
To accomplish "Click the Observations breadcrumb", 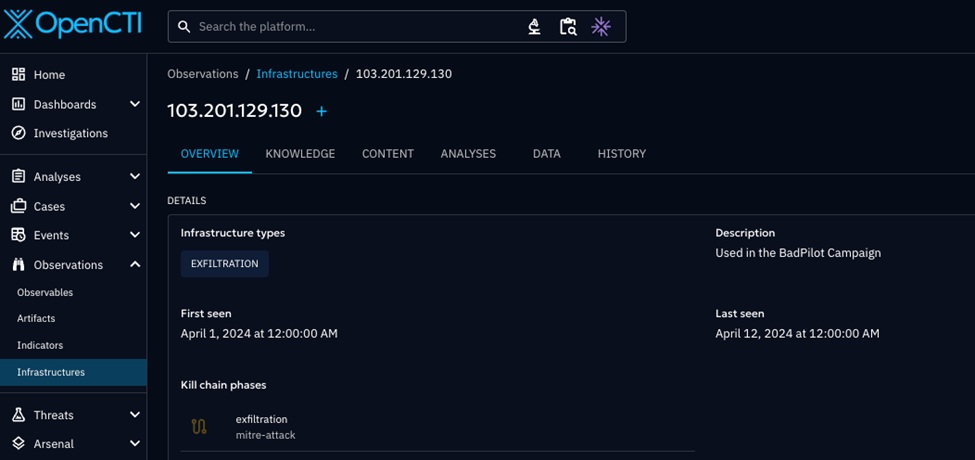I will 203,74.
